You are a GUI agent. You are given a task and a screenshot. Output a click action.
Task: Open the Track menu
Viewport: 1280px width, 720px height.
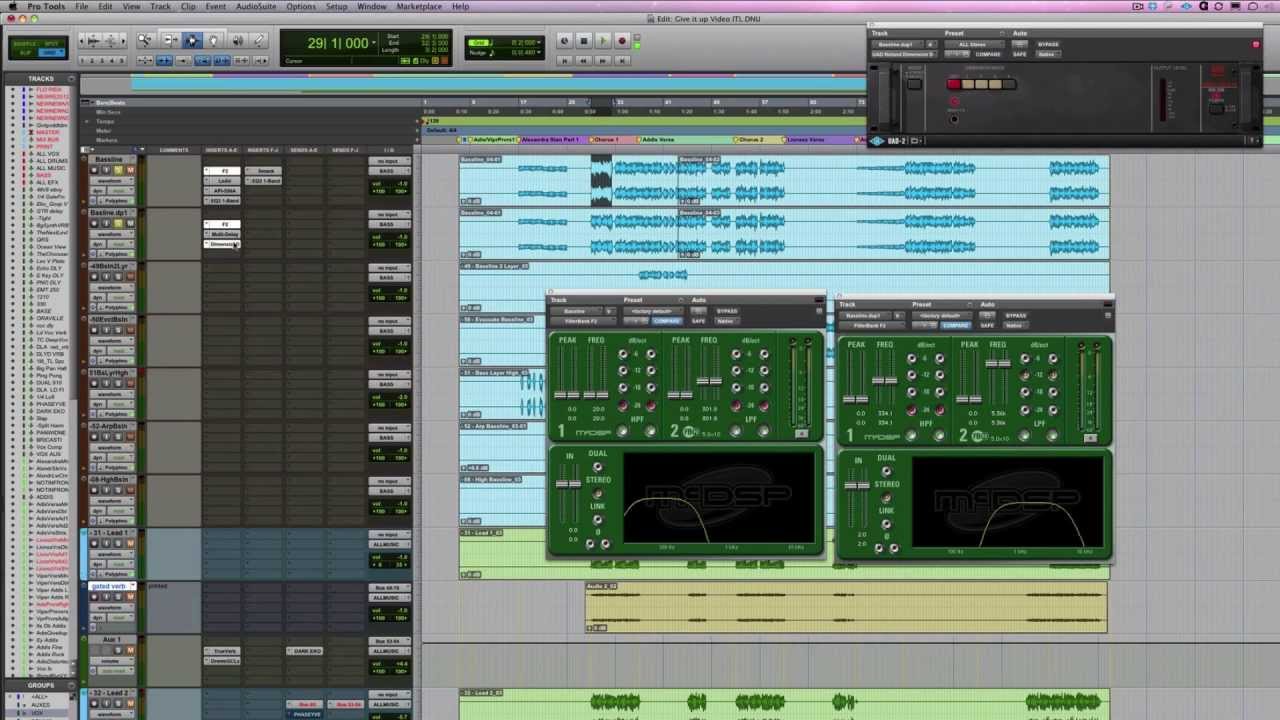pyautogui.click(x=160, y=6)
